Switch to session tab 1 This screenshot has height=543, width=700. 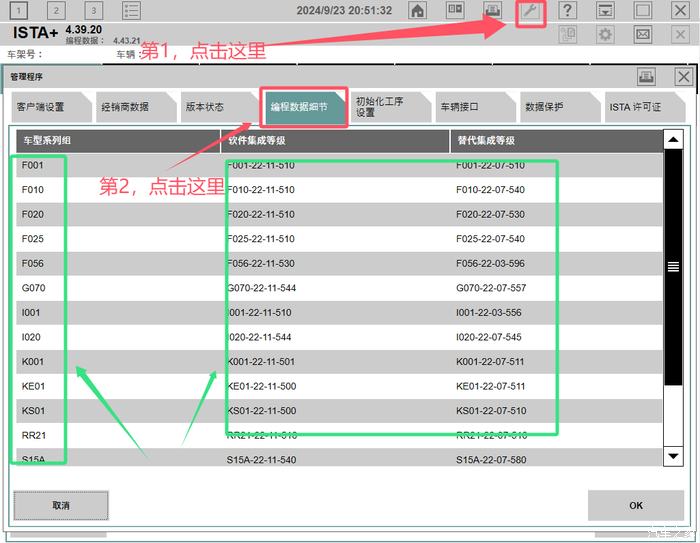click(19, 11)
